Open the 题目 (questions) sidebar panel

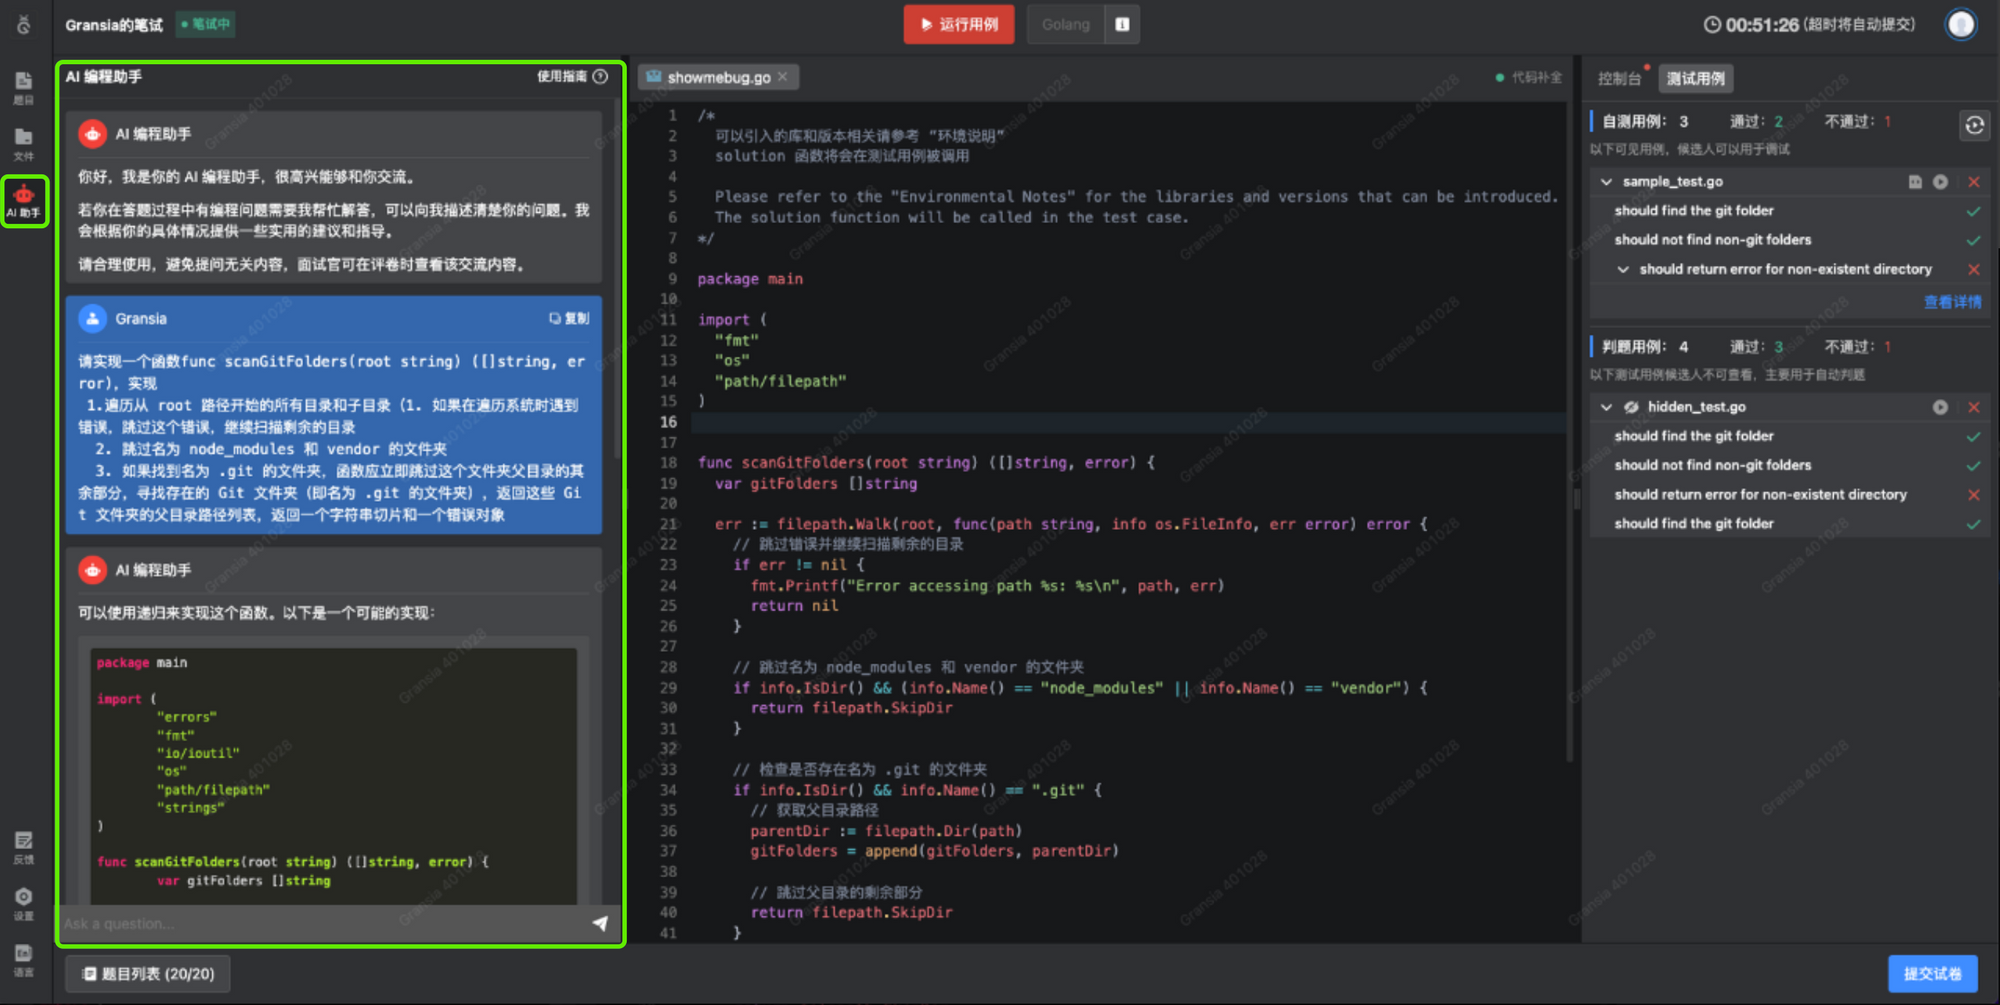24,87
